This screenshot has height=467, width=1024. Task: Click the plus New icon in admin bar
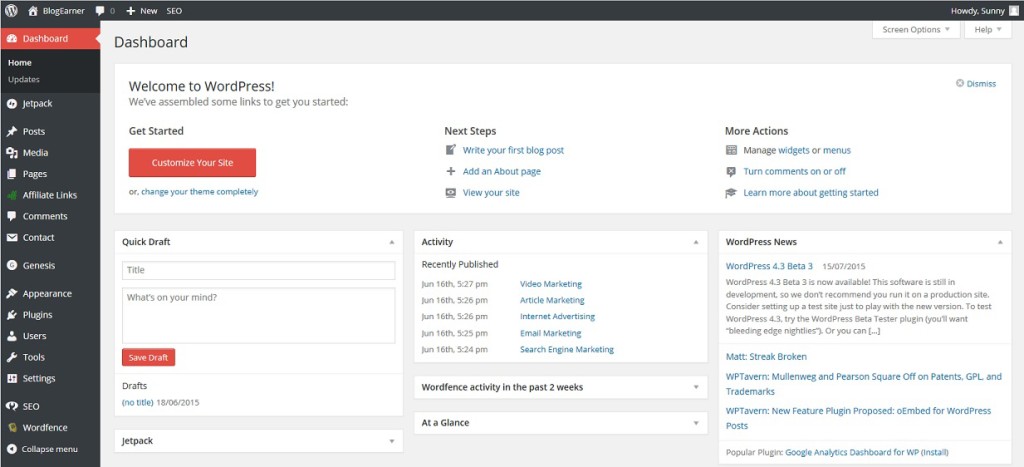point(131,11)
